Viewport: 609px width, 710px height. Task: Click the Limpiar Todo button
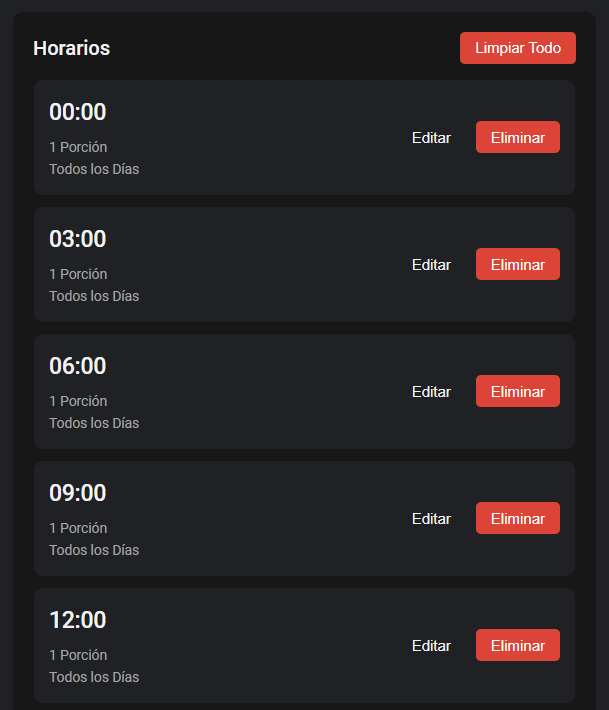(517, 48)
